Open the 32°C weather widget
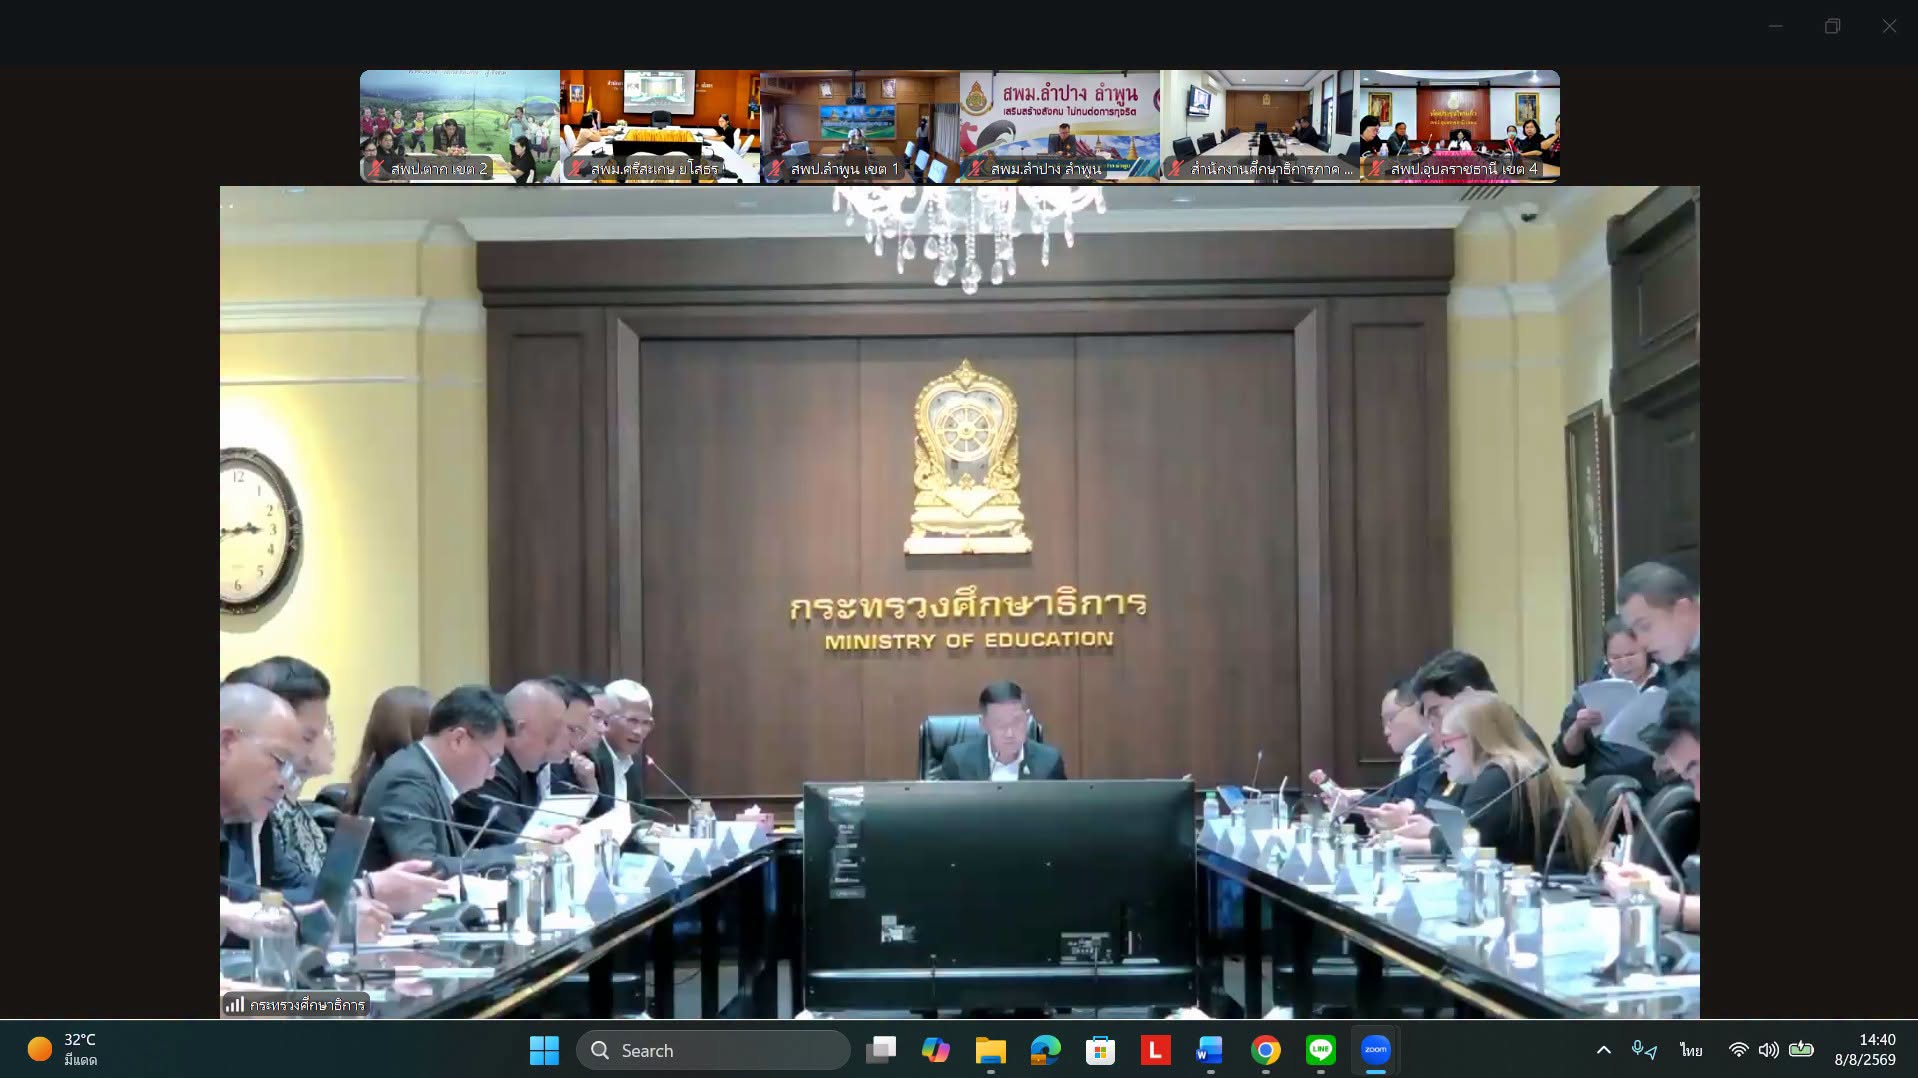 coord(63,1050)
